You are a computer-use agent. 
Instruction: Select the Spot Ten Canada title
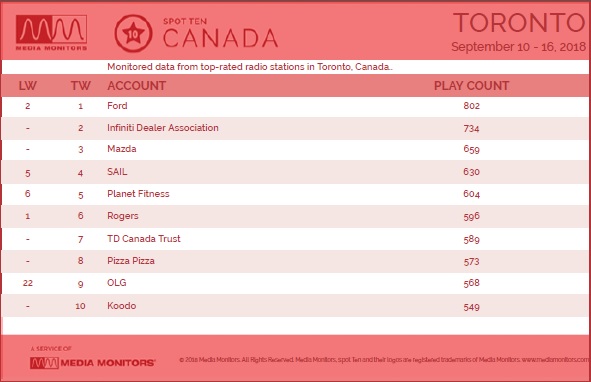[x=220, y=33]
